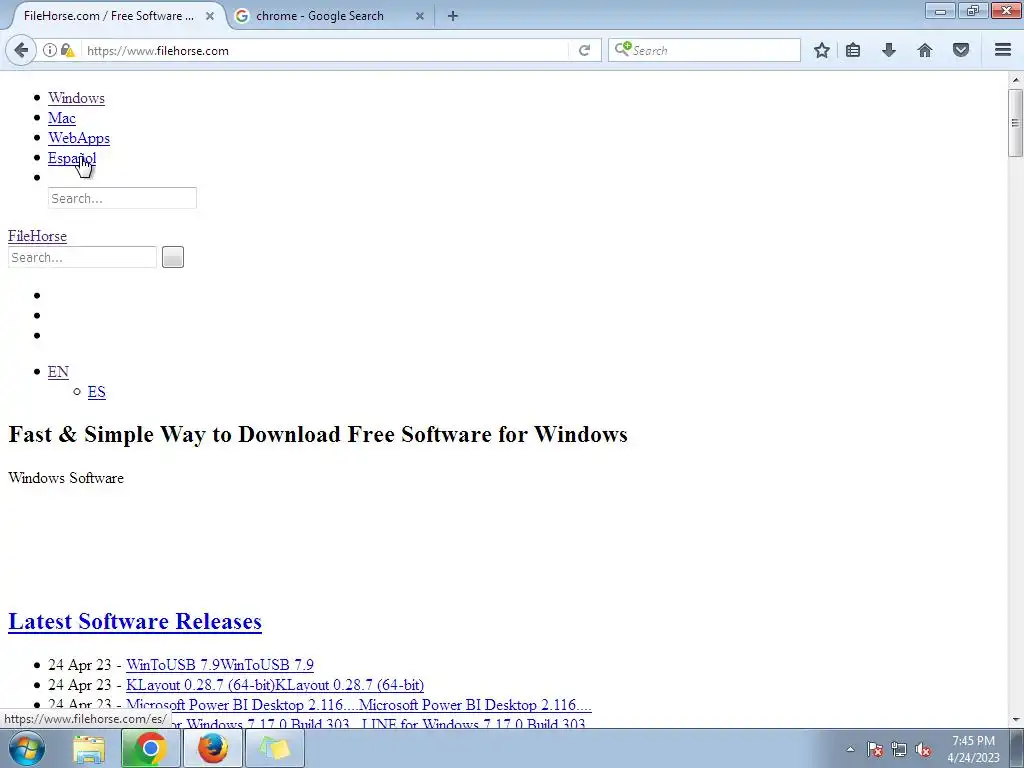Click the 'Windows Software' text
The height and width of the screenshot is (768, 1024).
[x=66, y=478]
